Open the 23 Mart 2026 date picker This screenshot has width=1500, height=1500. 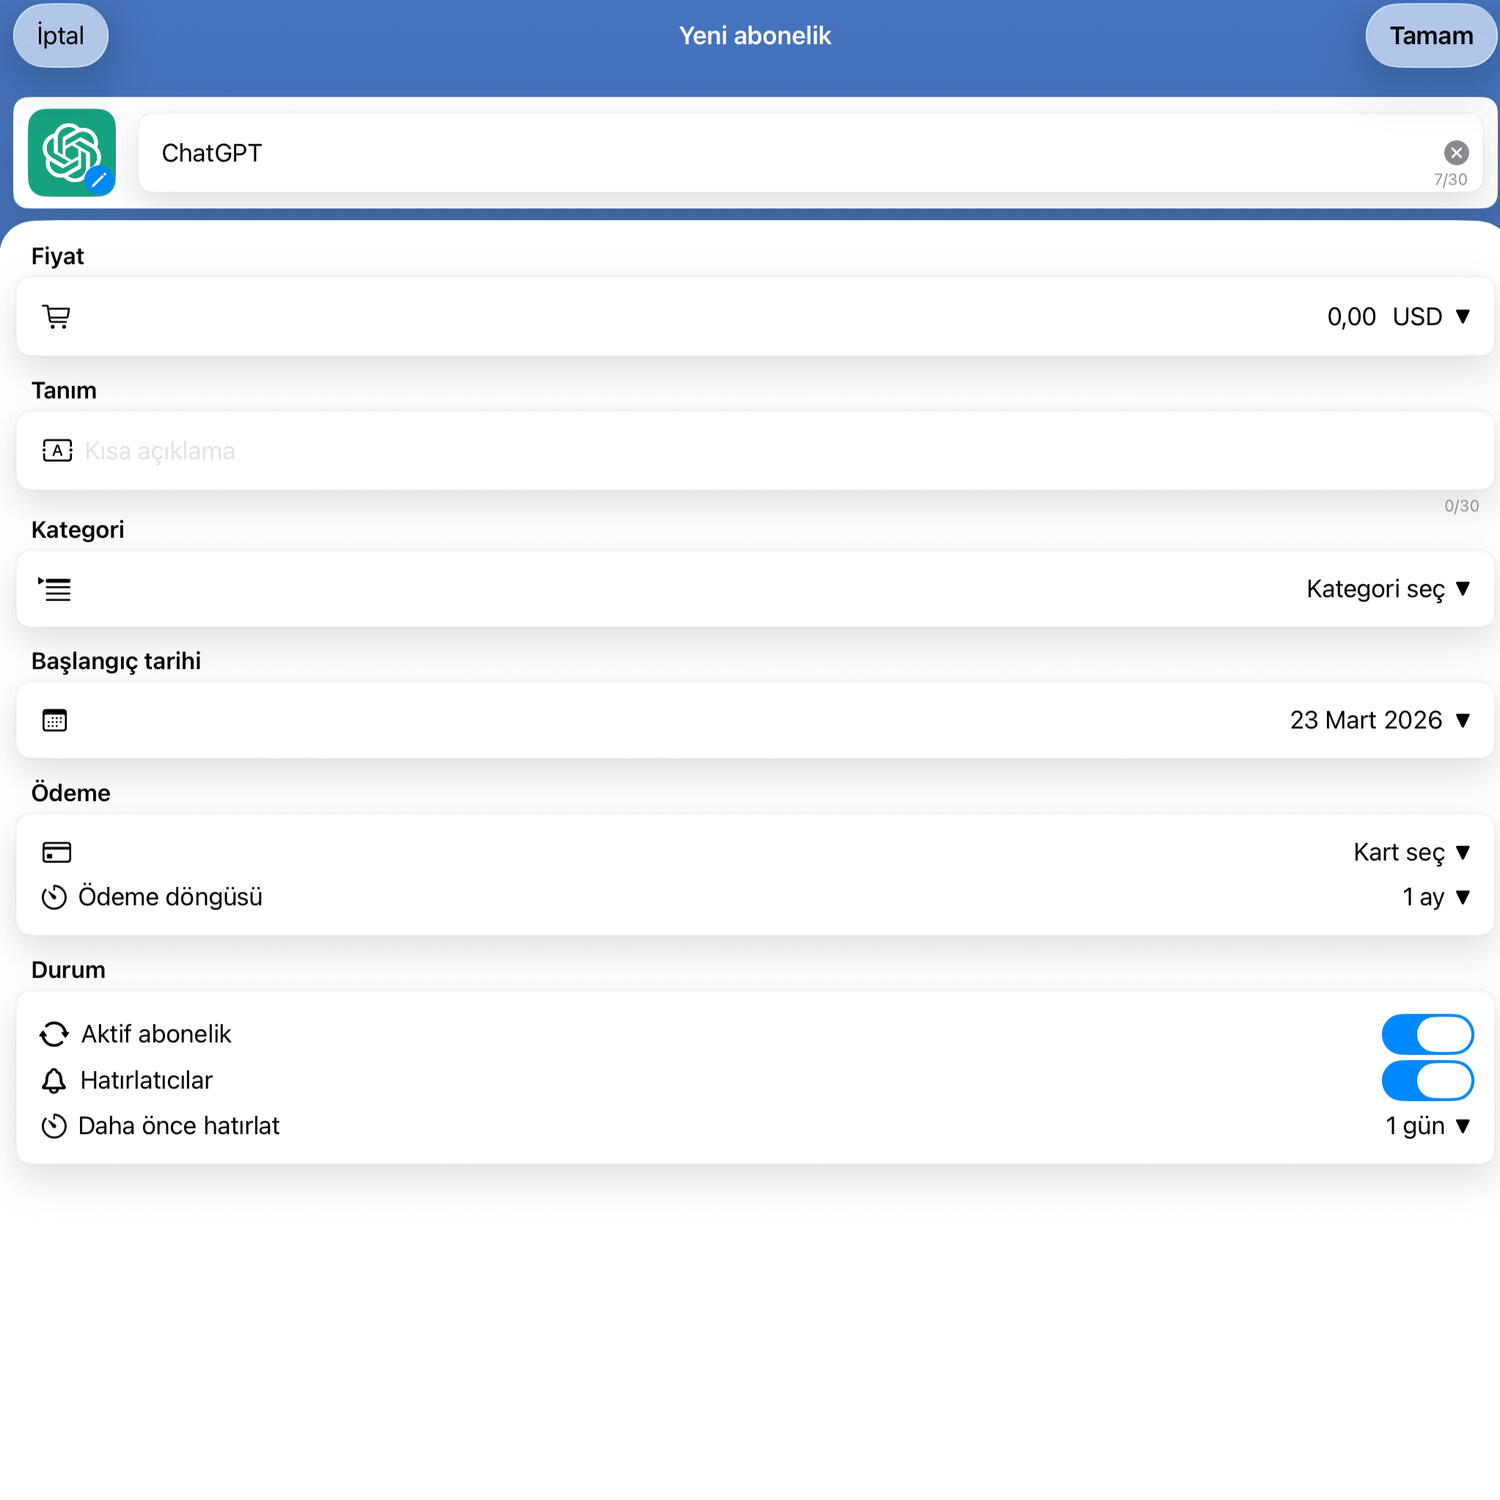[x=1379, y=720]
